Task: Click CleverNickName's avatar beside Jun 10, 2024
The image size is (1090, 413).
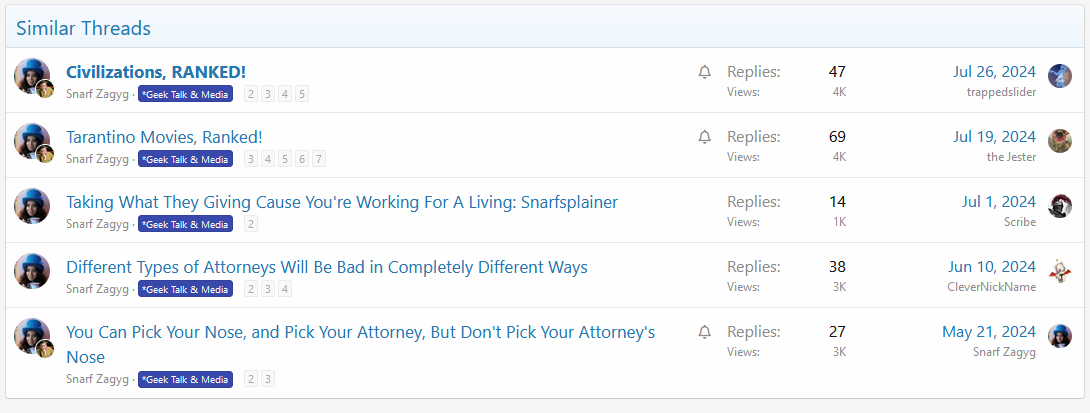Action: click(x=1060, y=271)
